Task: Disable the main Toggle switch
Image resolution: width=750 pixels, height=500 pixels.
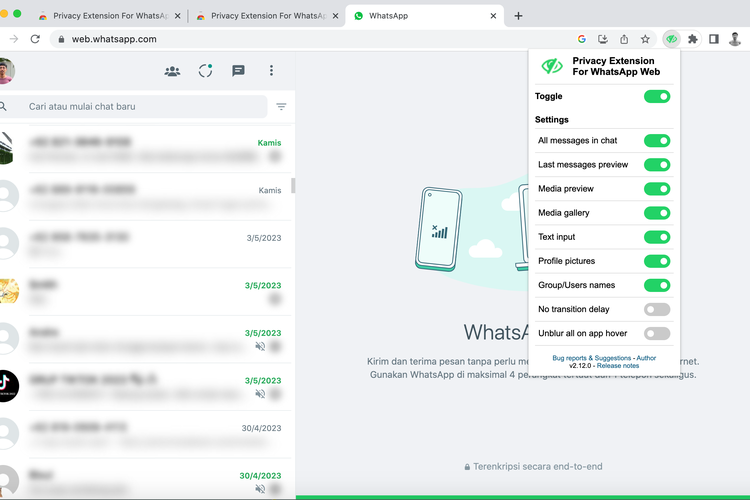Action: point(656,96)
